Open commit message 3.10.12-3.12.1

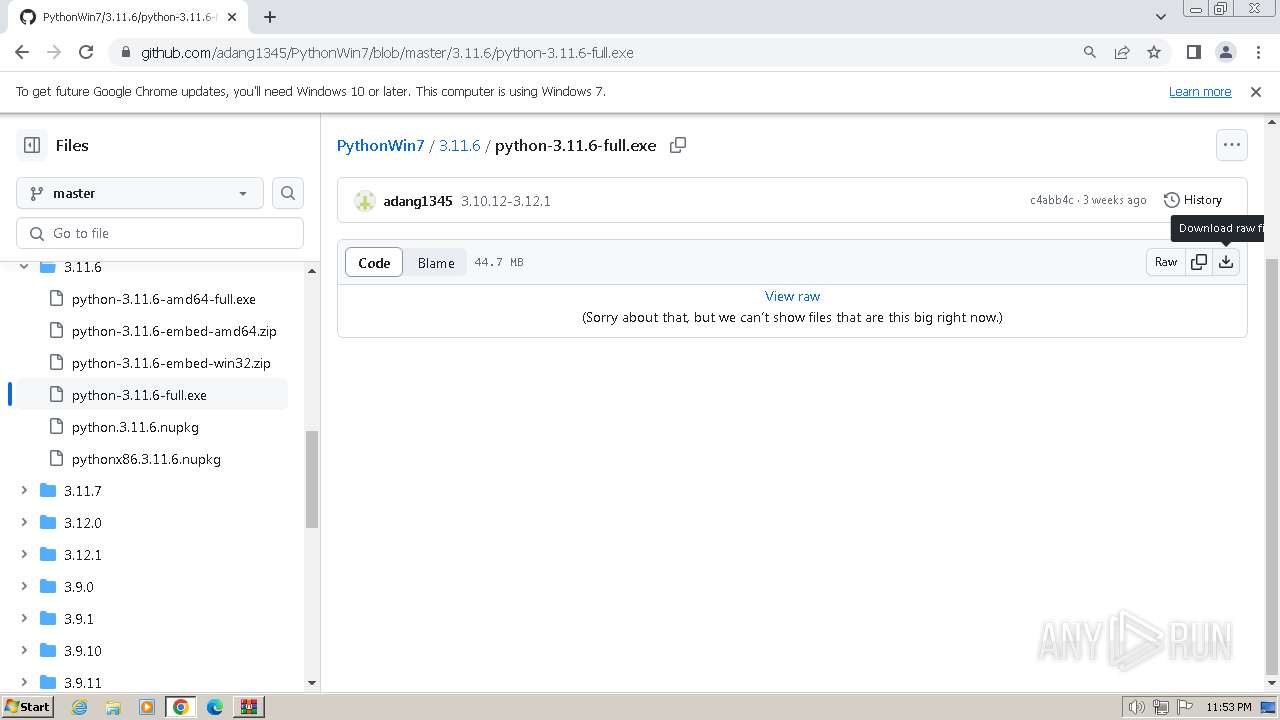(506, 201)
